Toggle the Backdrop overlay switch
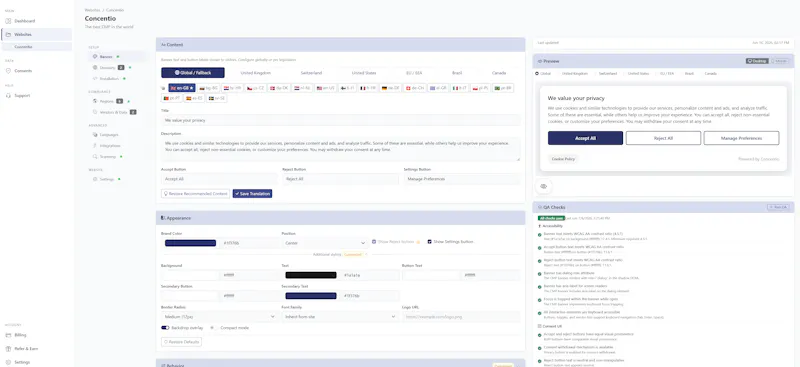The image size is (800, 367). coord(165,328)
